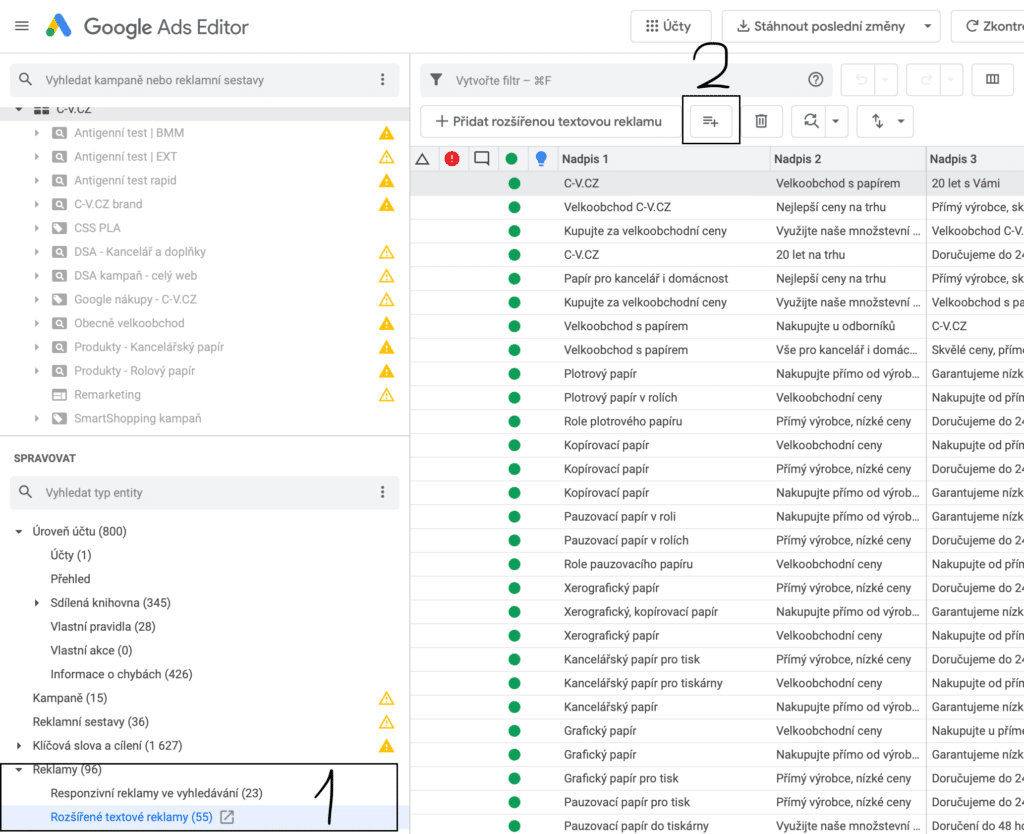Click warning icon next to Kampaně (15)

pyautogui.click(x=387, y=698)
